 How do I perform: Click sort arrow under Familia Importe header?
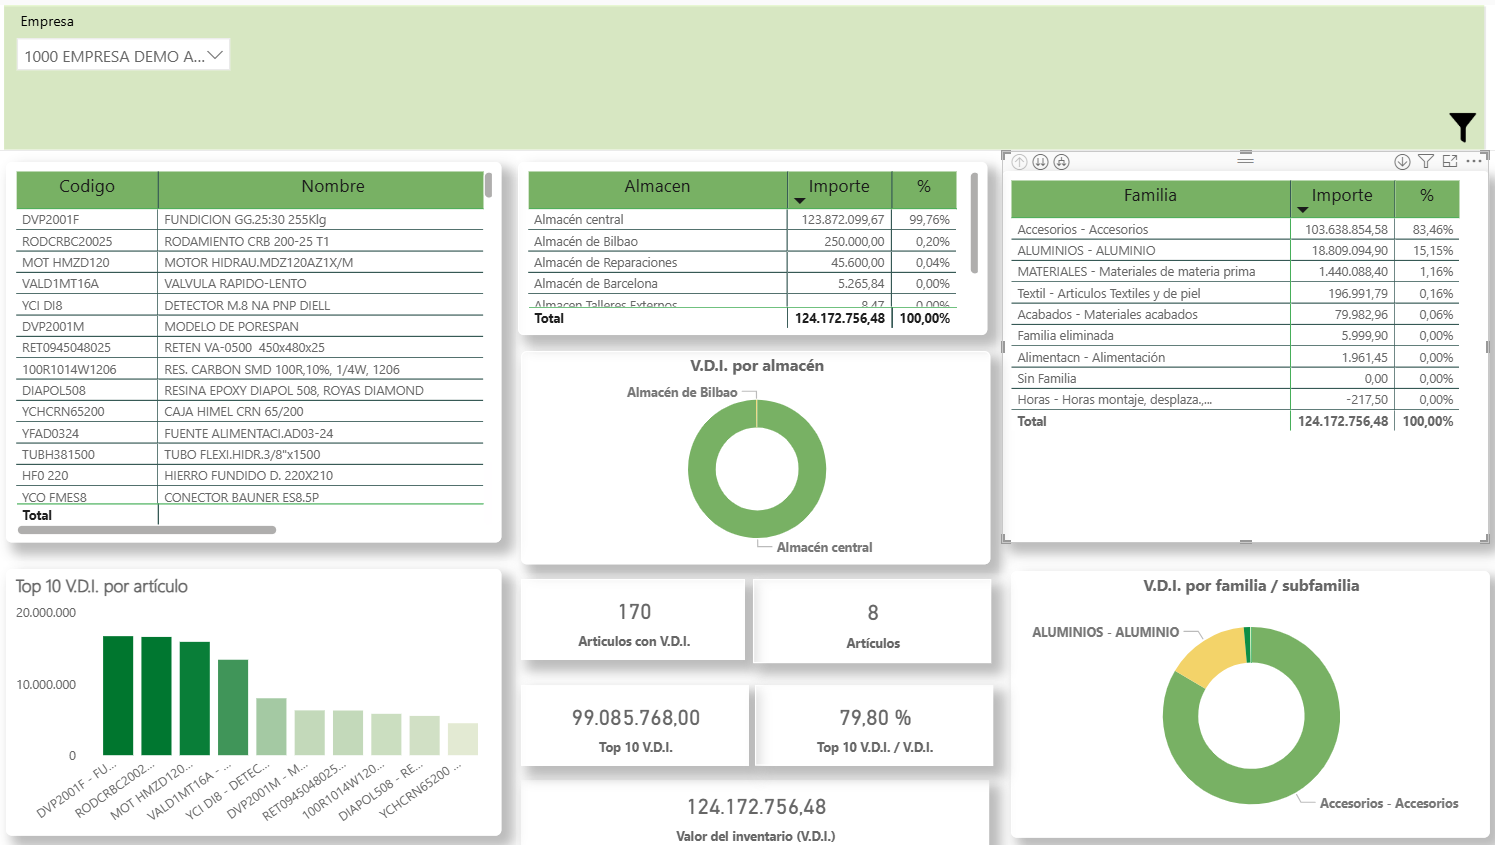[1302, 210]
